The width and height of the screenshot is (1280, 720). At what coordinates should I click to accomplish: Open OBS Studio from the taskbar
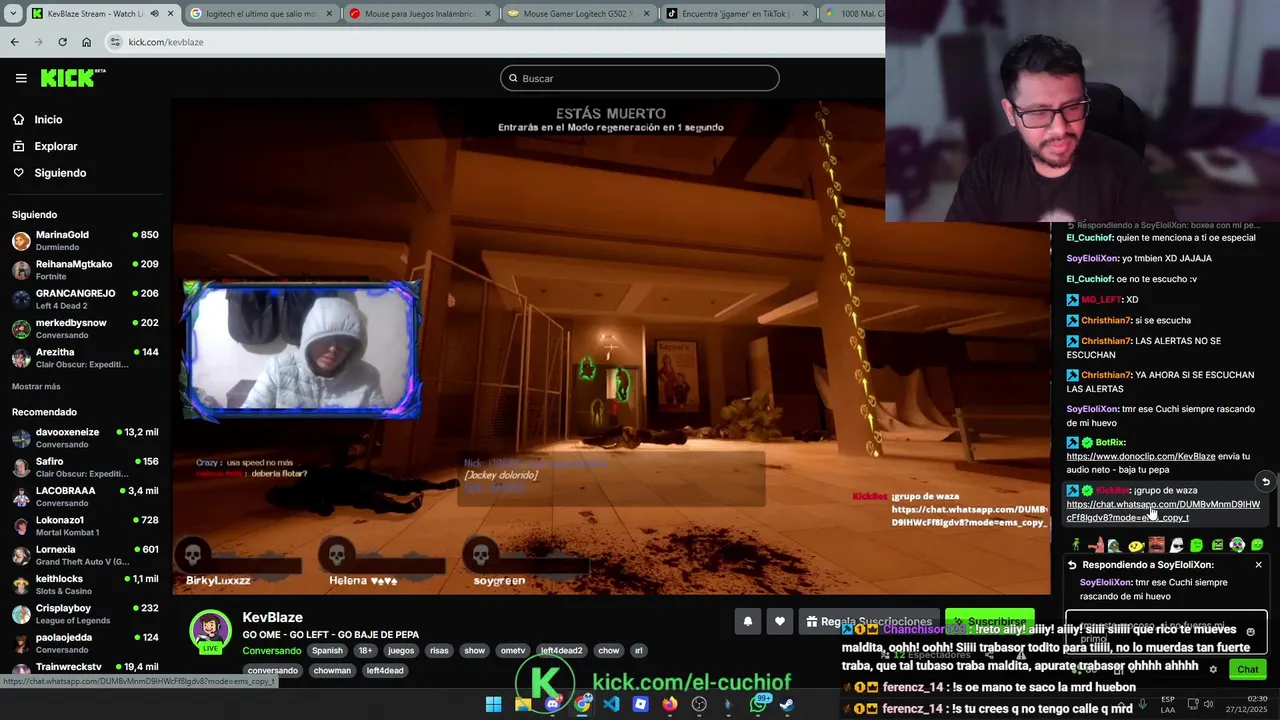pyautogui.click(x=699, y=704)
